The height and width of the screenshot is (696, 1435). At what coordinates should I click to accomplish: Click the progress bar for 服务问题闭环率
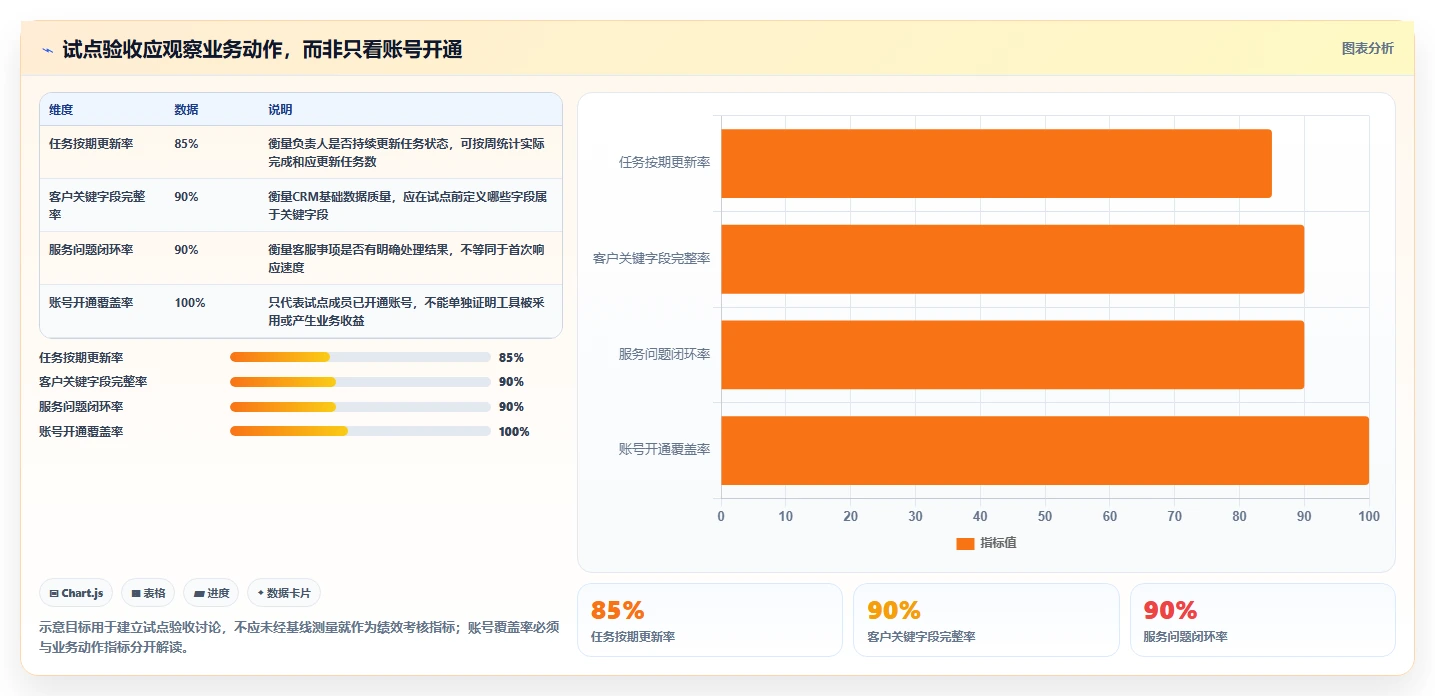[x=360, y=407]
